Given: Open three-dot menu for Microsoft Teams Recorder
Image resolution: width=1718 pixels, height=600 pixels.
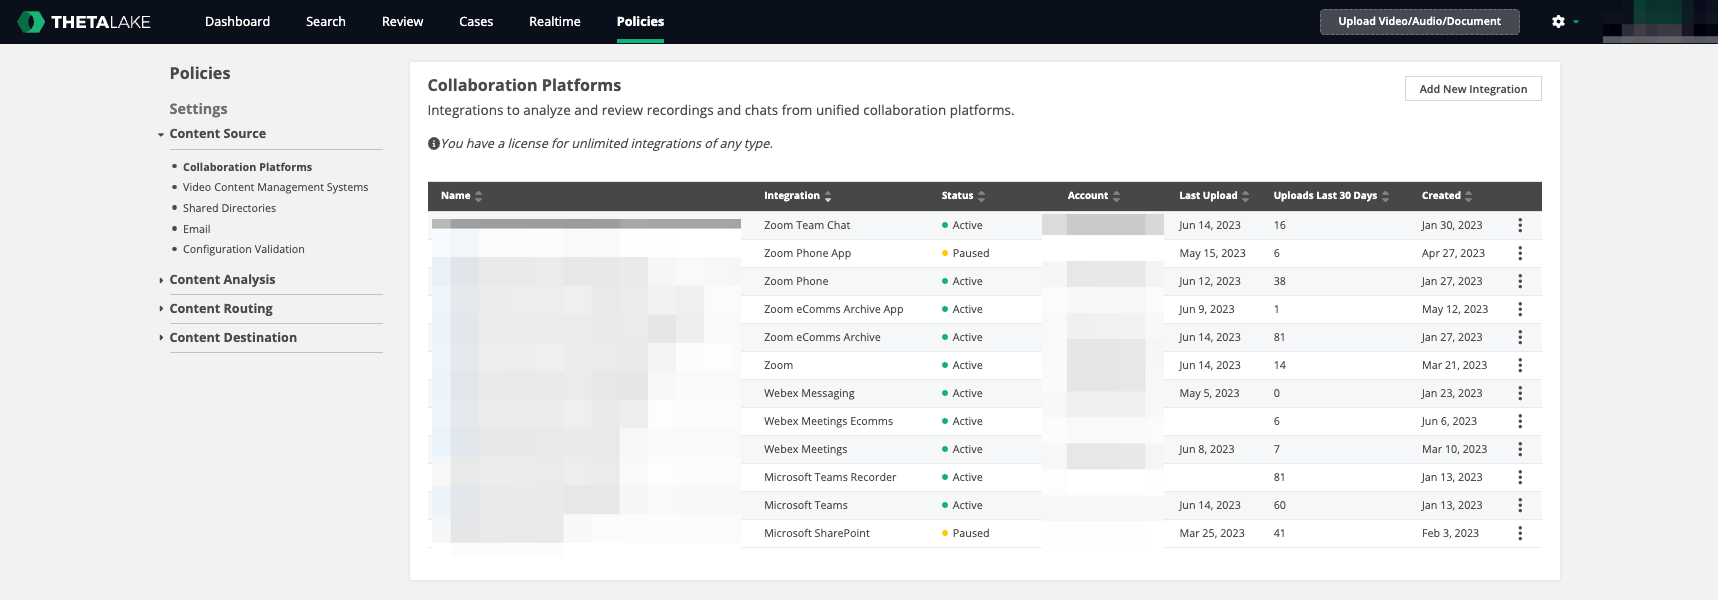Looking at the screenshot, I should [x=1520, y=477].
